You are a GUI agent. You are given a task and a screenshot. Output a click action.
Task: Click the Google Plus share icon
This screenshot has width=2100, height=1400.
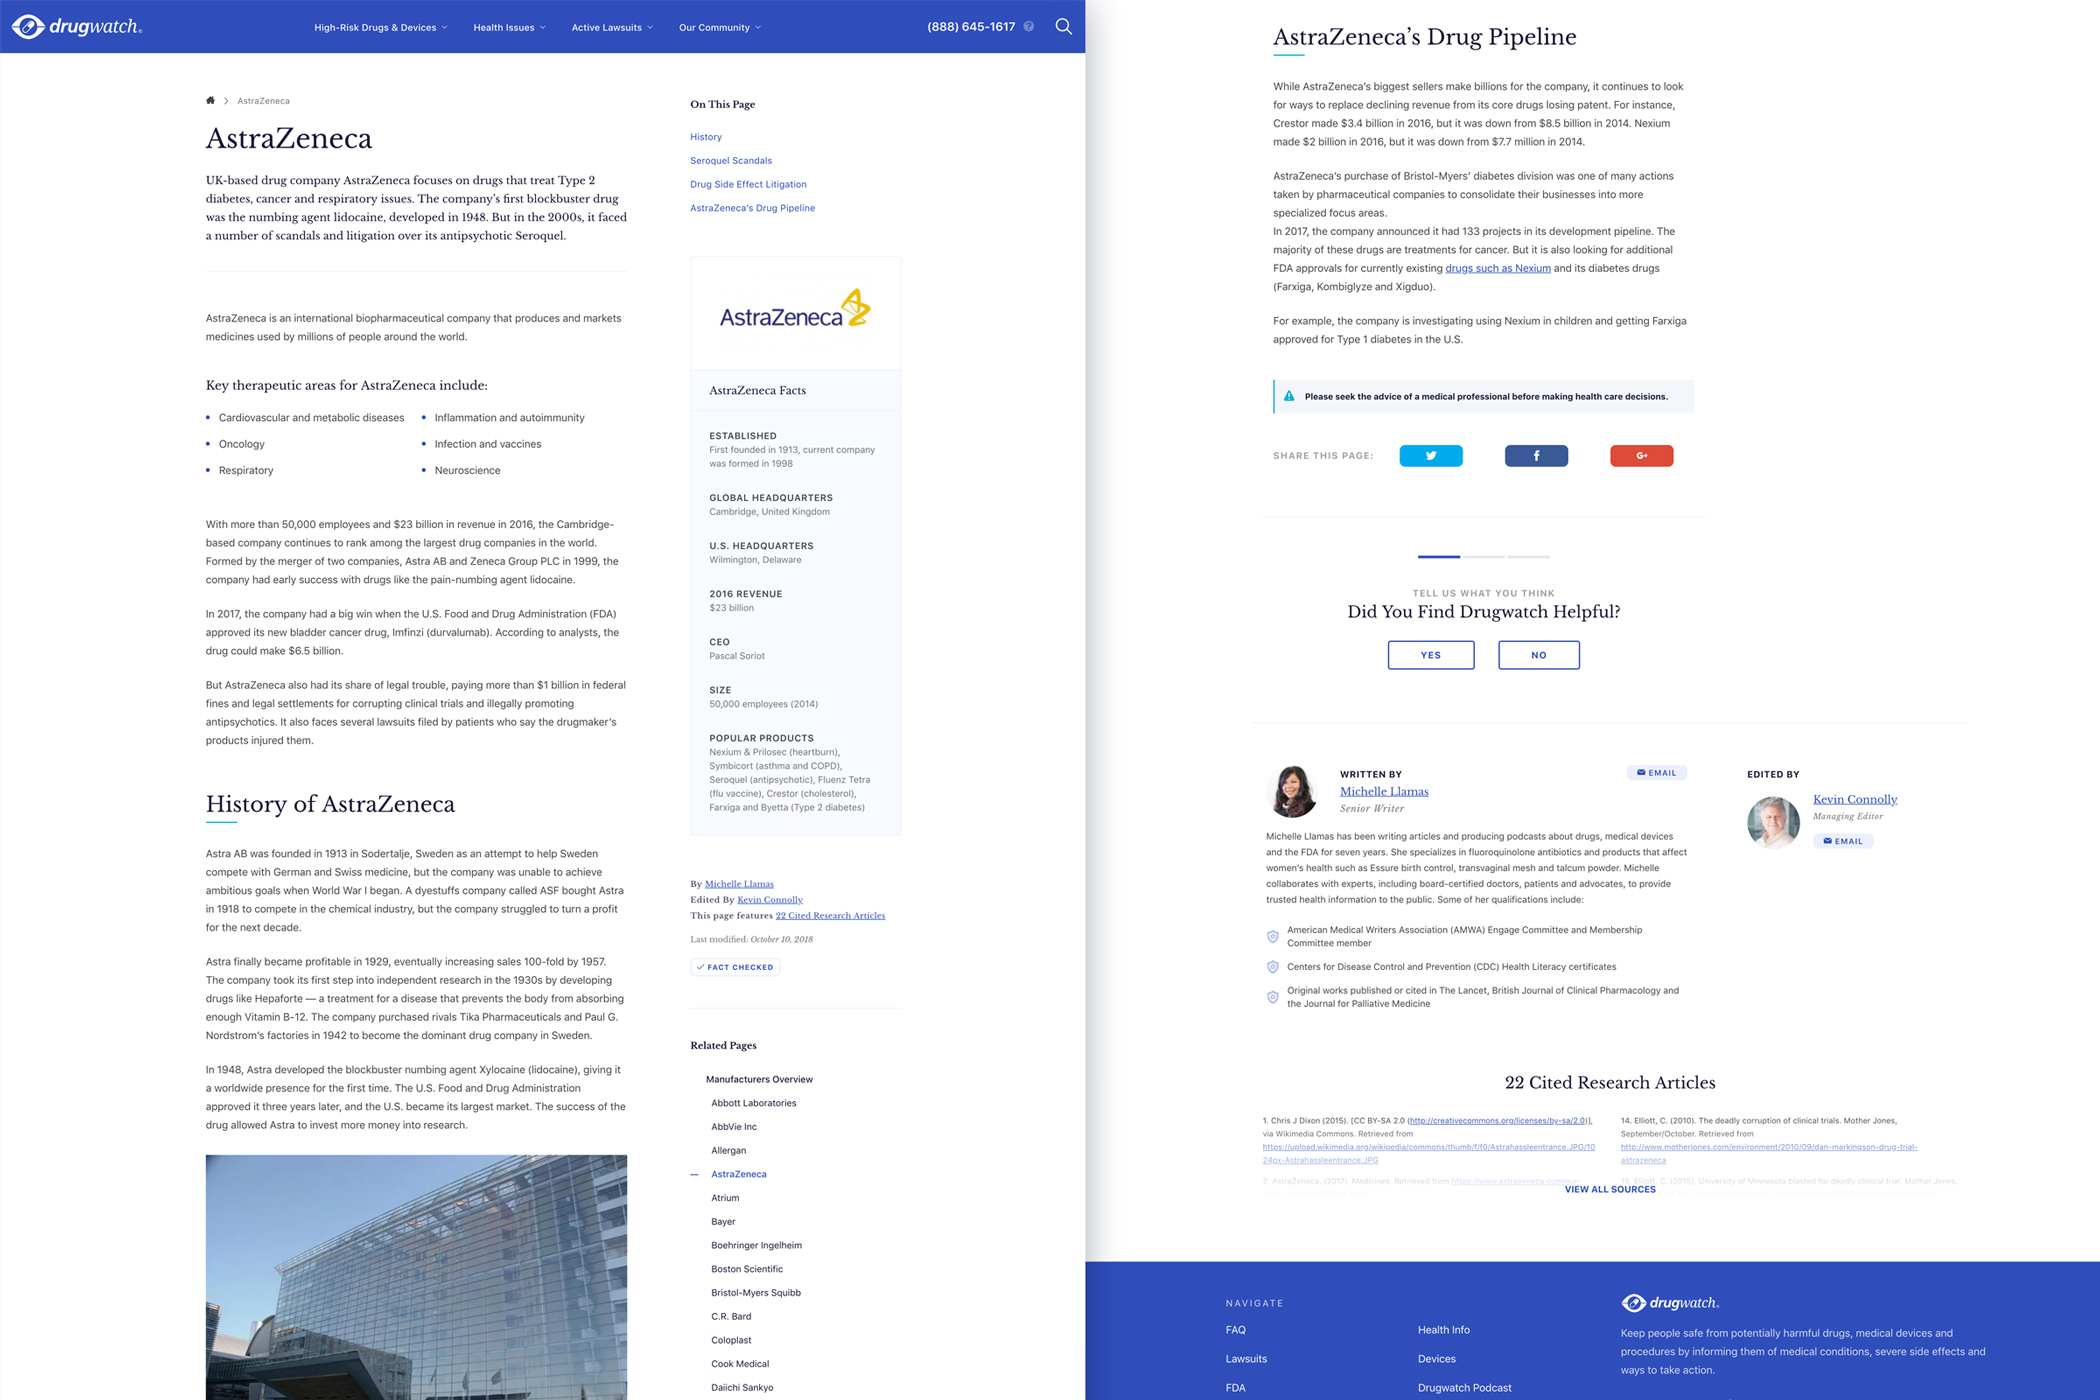click(x=1641, y=456)
